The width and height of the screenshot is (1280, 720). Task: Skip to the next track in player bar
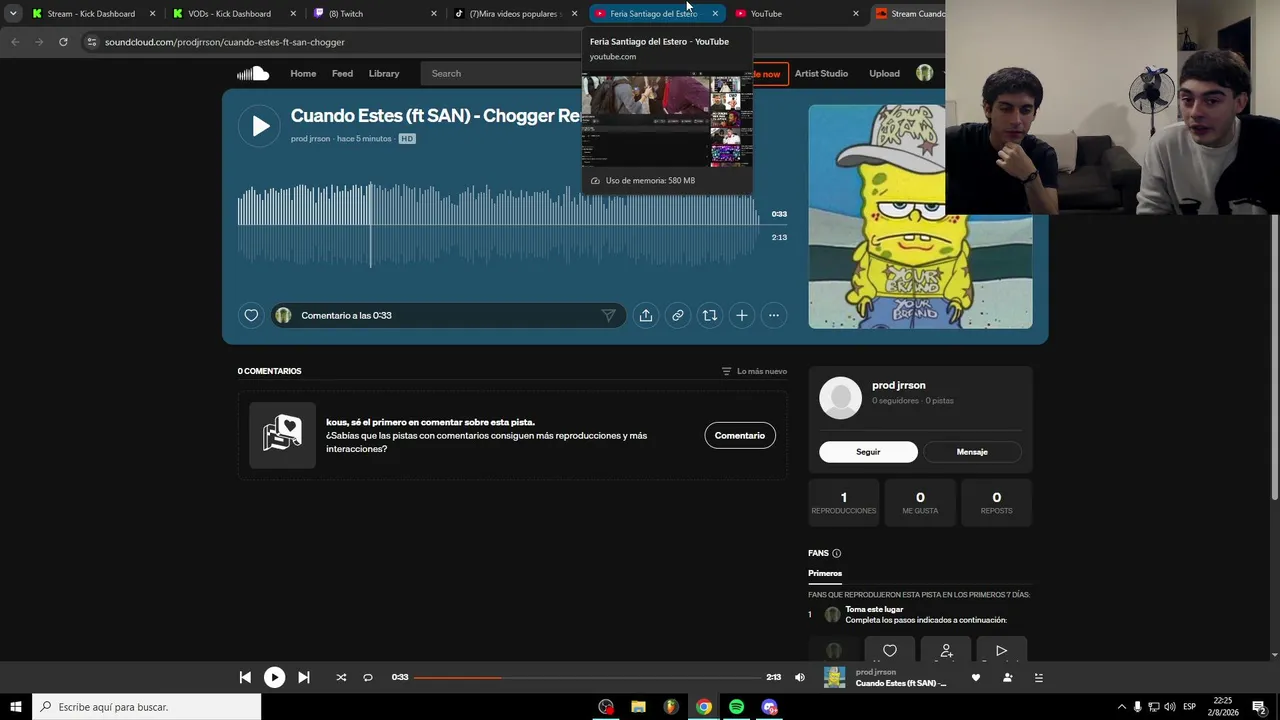pyautogui.click(x=304, y=677)
